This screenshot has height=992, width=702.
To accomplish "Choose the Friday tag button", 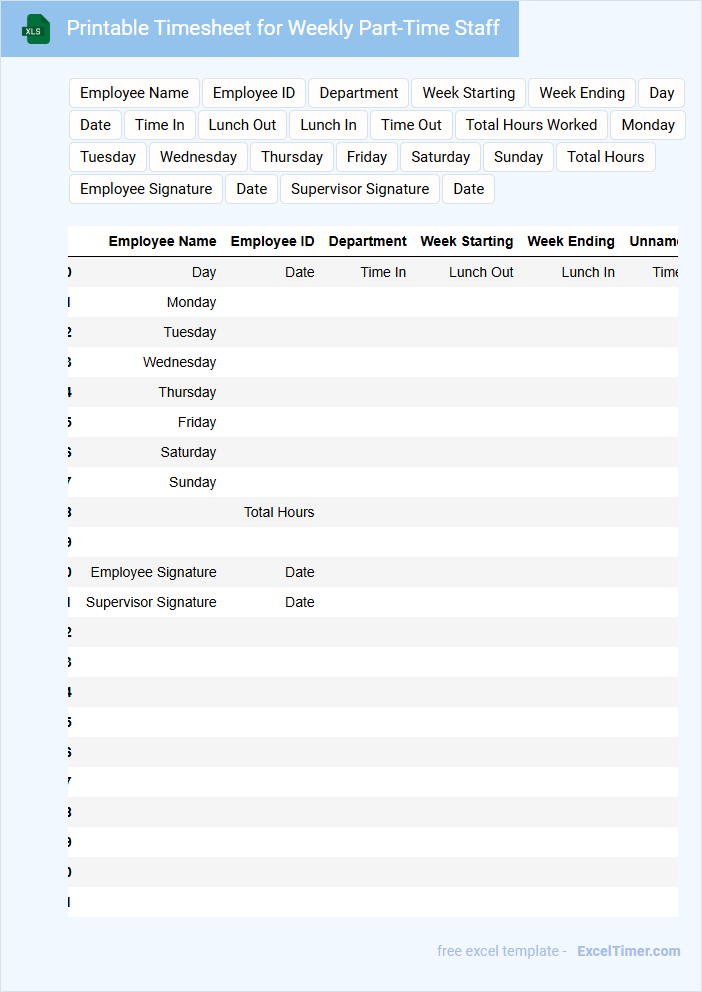I will point(367,157).
